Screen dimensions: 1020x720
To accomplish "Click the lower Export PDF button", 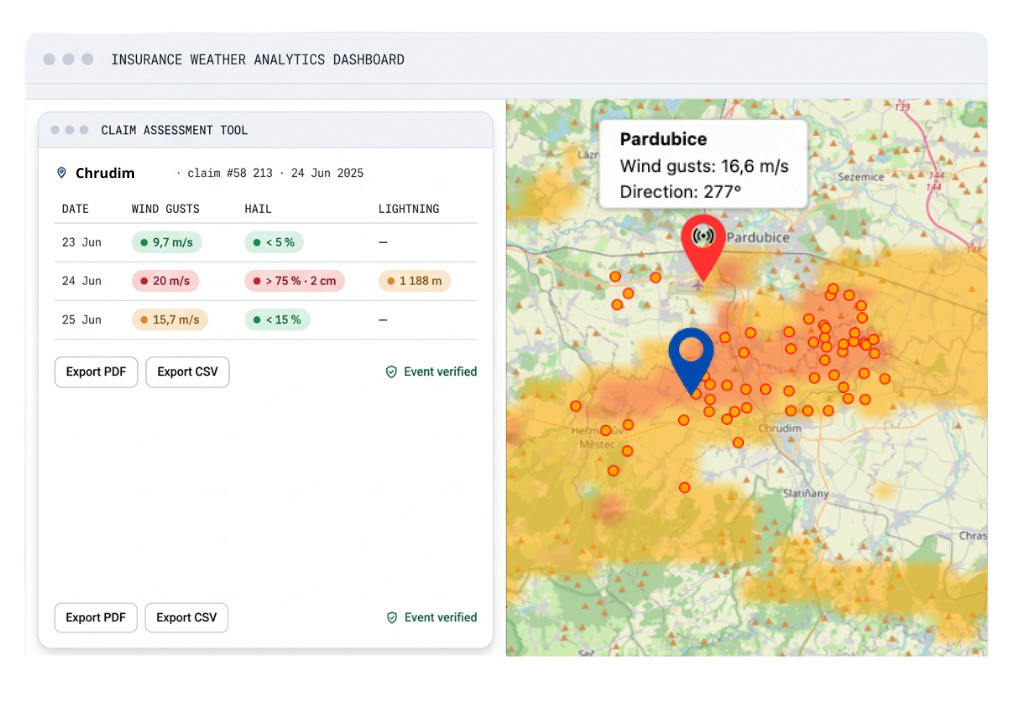I will [x=96, y=618].
